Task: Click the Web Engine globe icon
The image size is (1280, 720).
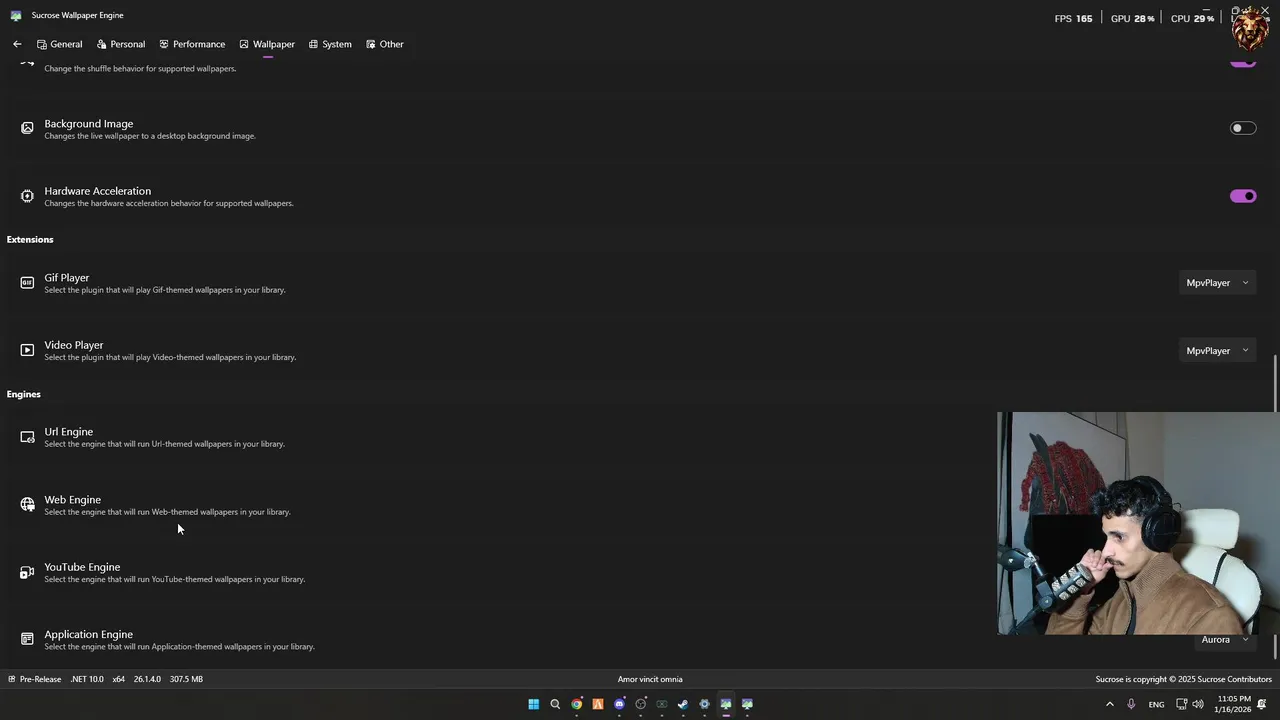Action: pyautogui.click(x=27, y=505)
